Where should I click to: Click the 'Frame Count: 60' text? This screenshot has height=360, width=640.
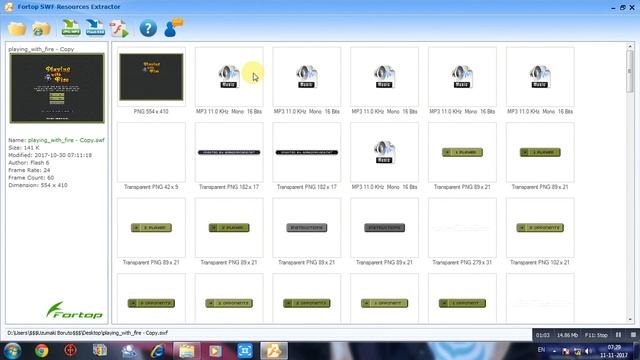(x=31, y=178)
